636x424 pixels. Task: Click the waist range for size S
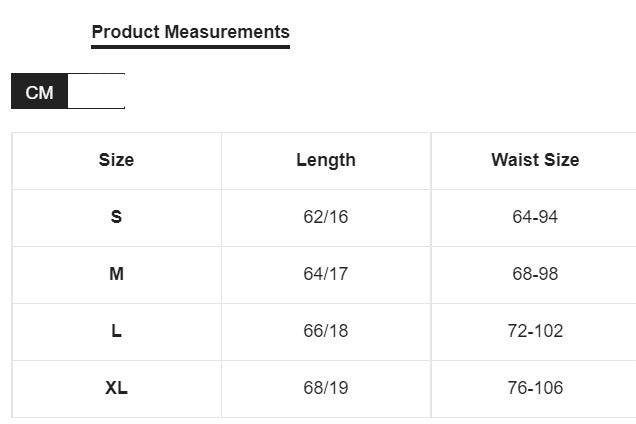534,217
